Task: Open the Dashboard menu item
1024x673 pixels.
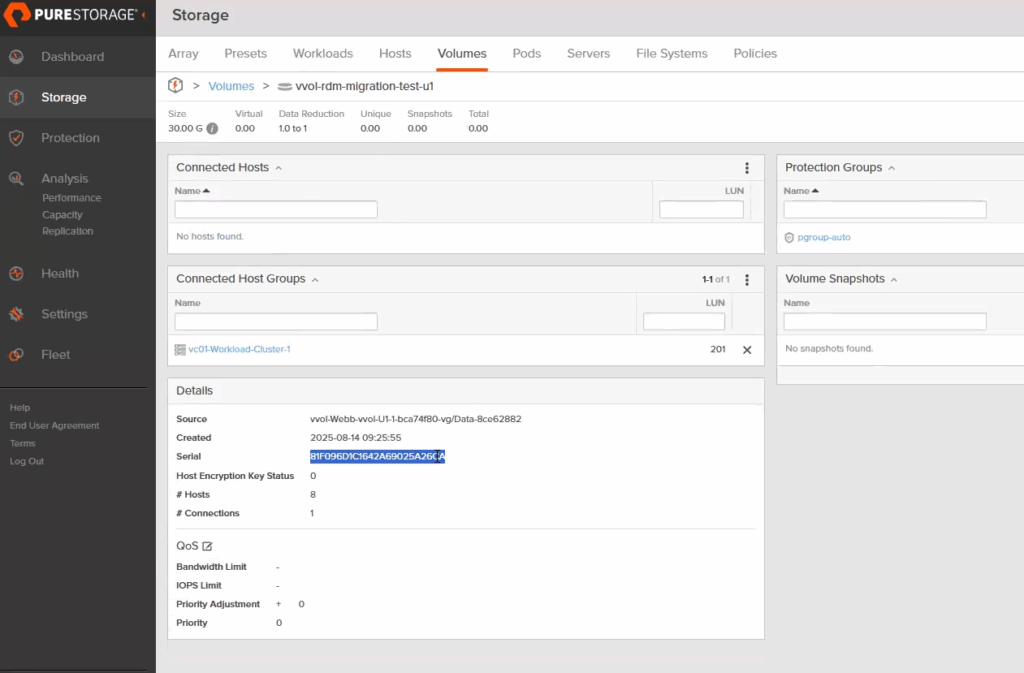Action: (72, 57)
